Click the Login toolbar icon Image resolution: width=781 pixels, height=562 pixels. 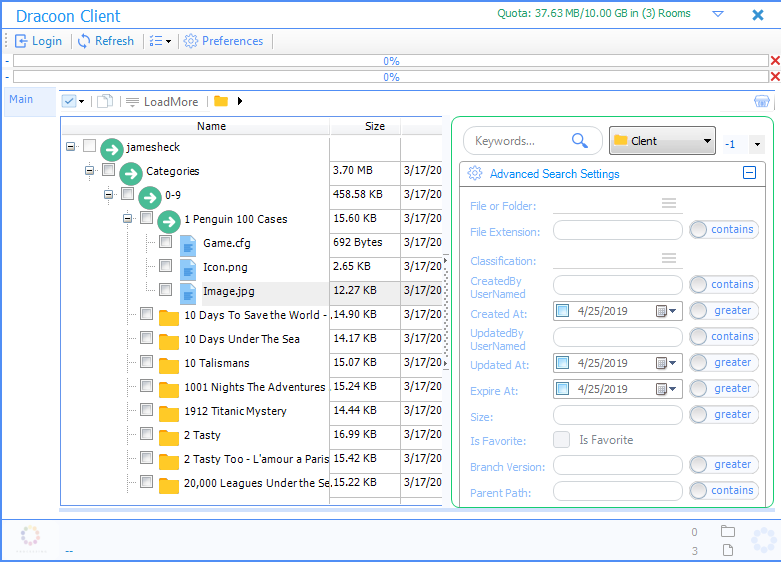[21, 41]
